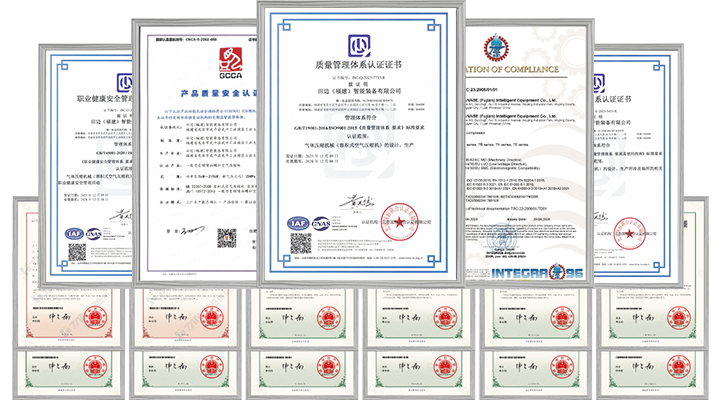The width and height of the screenshot is (721, 406).
Task: Click the signature on the GCCA certificate
Action: [x=192, y=230]
